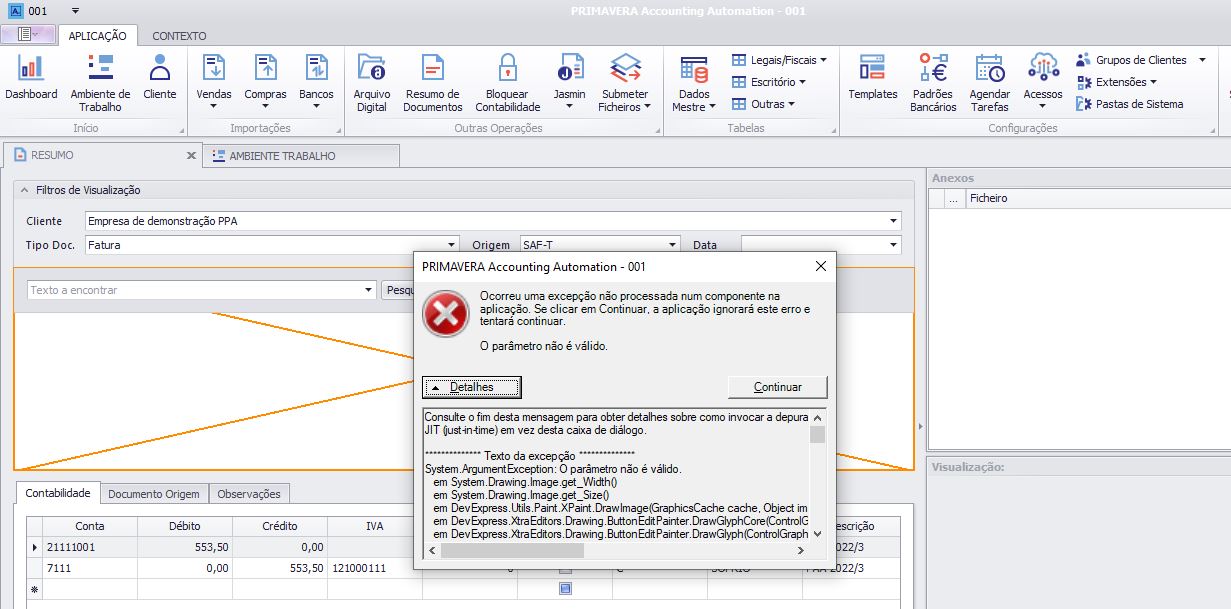Select the IVA cell 121000111
The image size is (1231, 609).
pyautogui.click(x=375, y=568)
